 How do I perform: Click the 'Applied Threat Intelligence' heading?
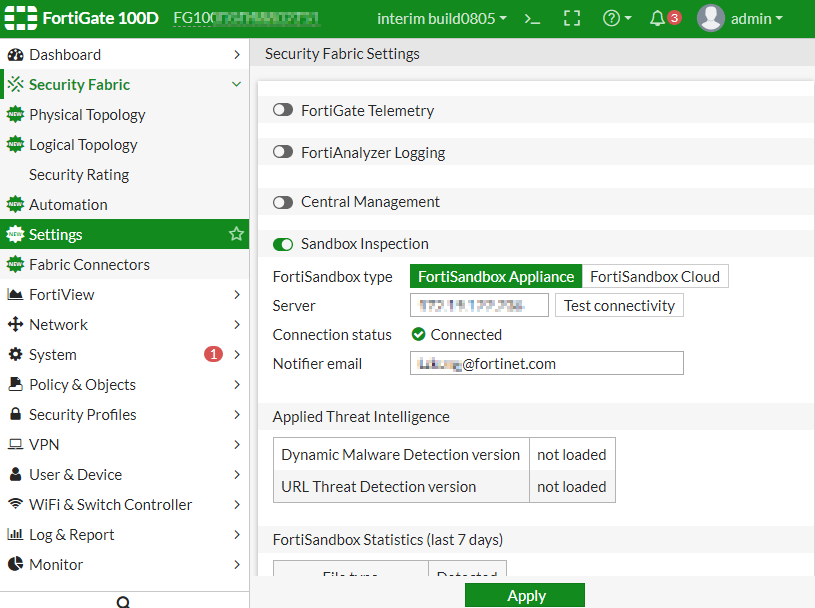point(361,417)
